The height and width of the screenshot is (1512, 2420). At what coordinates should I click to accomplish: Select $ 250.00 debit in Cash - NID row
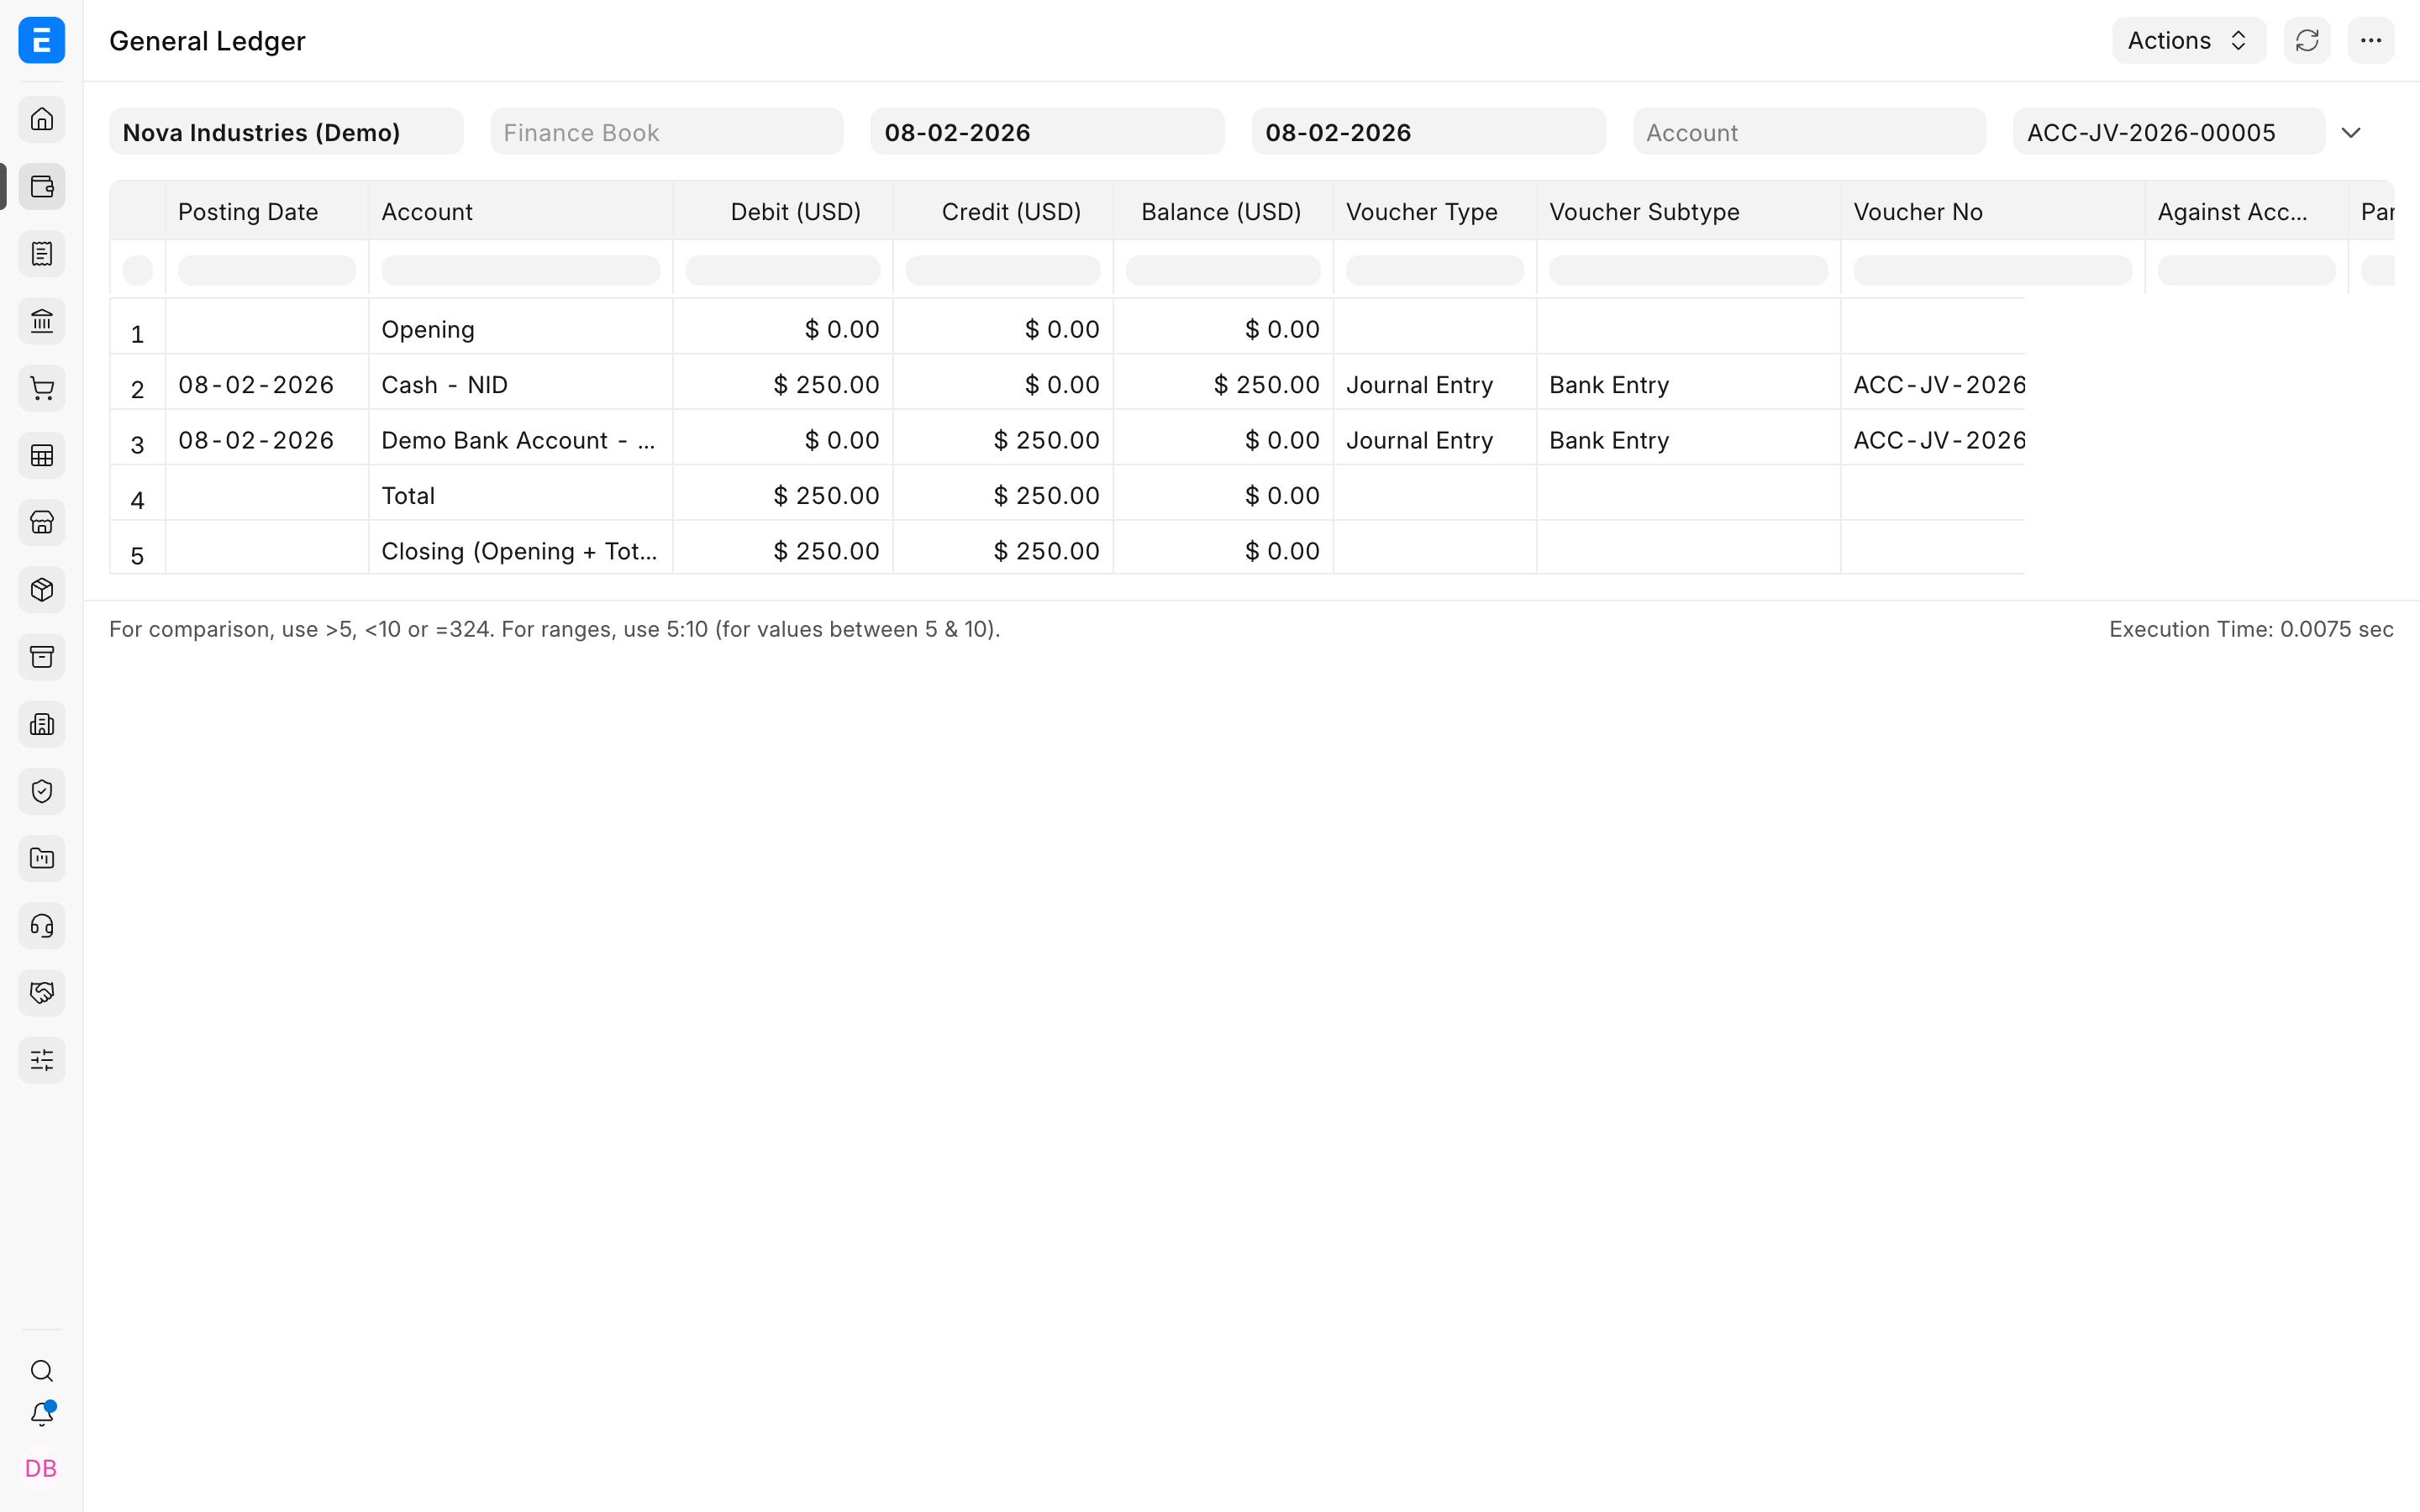[783, 384]
